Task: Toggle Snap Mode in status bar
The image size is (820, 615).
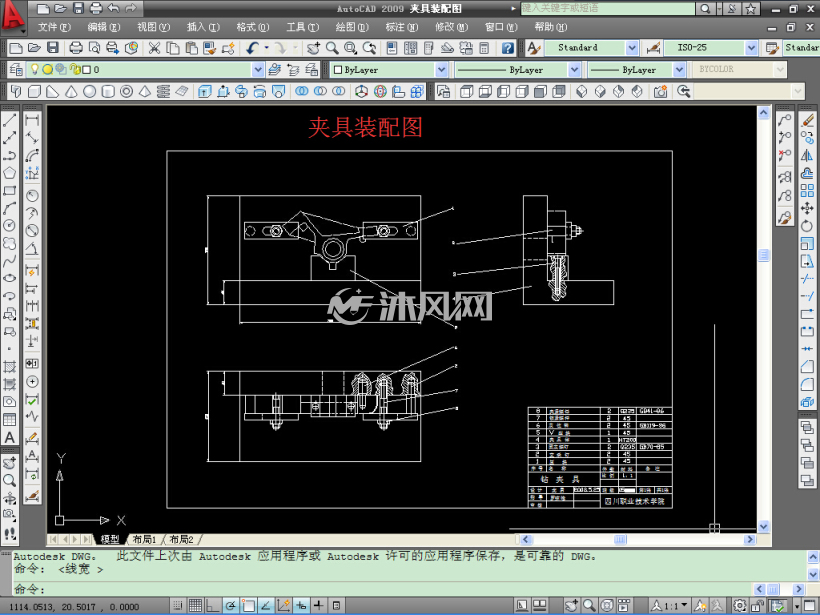Action: (178, 606)
